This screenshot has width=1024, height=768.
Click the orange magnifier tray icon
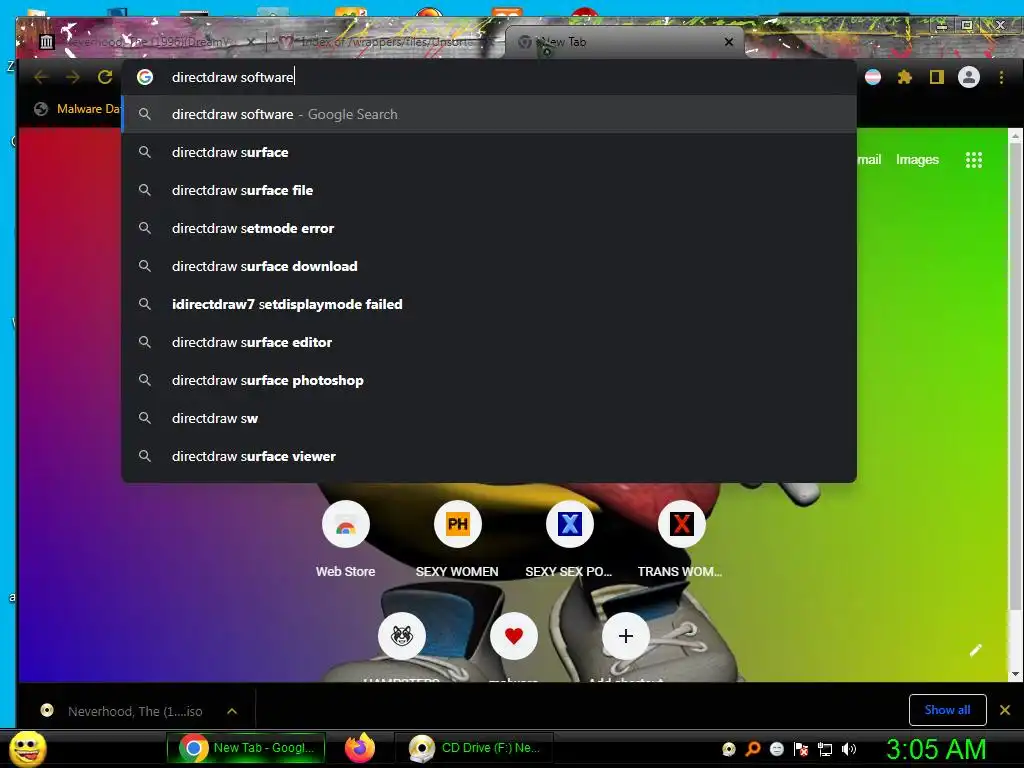(x=753, y=749)
